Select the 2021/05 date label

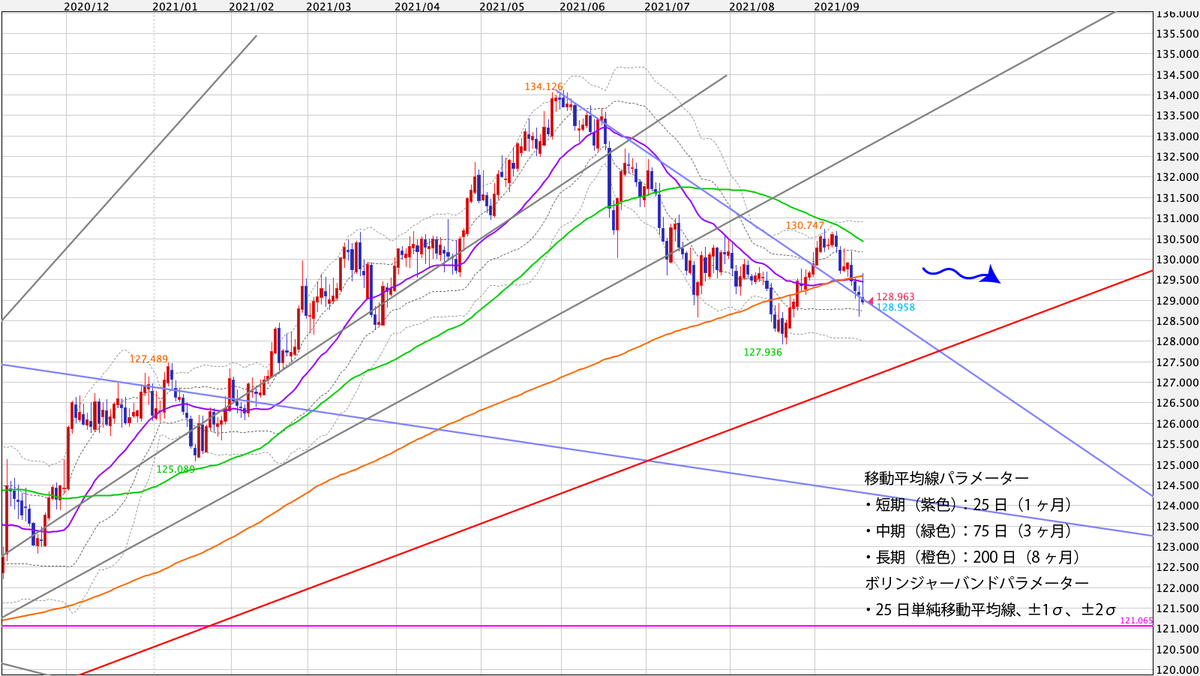pyautogui.click(x=502, y=6)
